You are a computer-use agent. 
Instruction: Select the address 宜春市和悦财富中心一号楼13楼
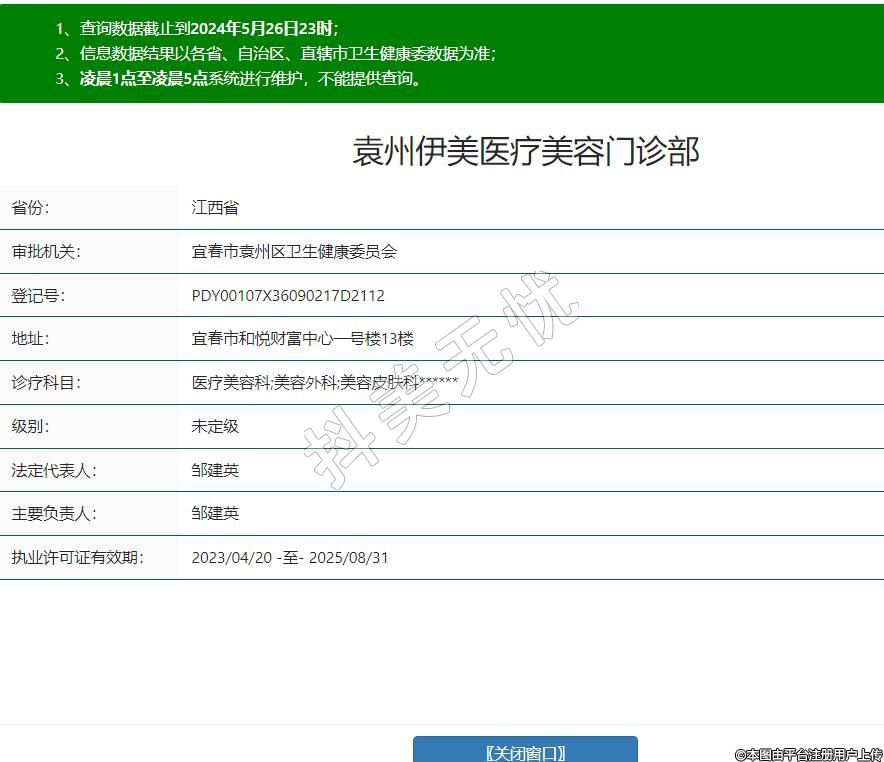[x=302, y=339]
